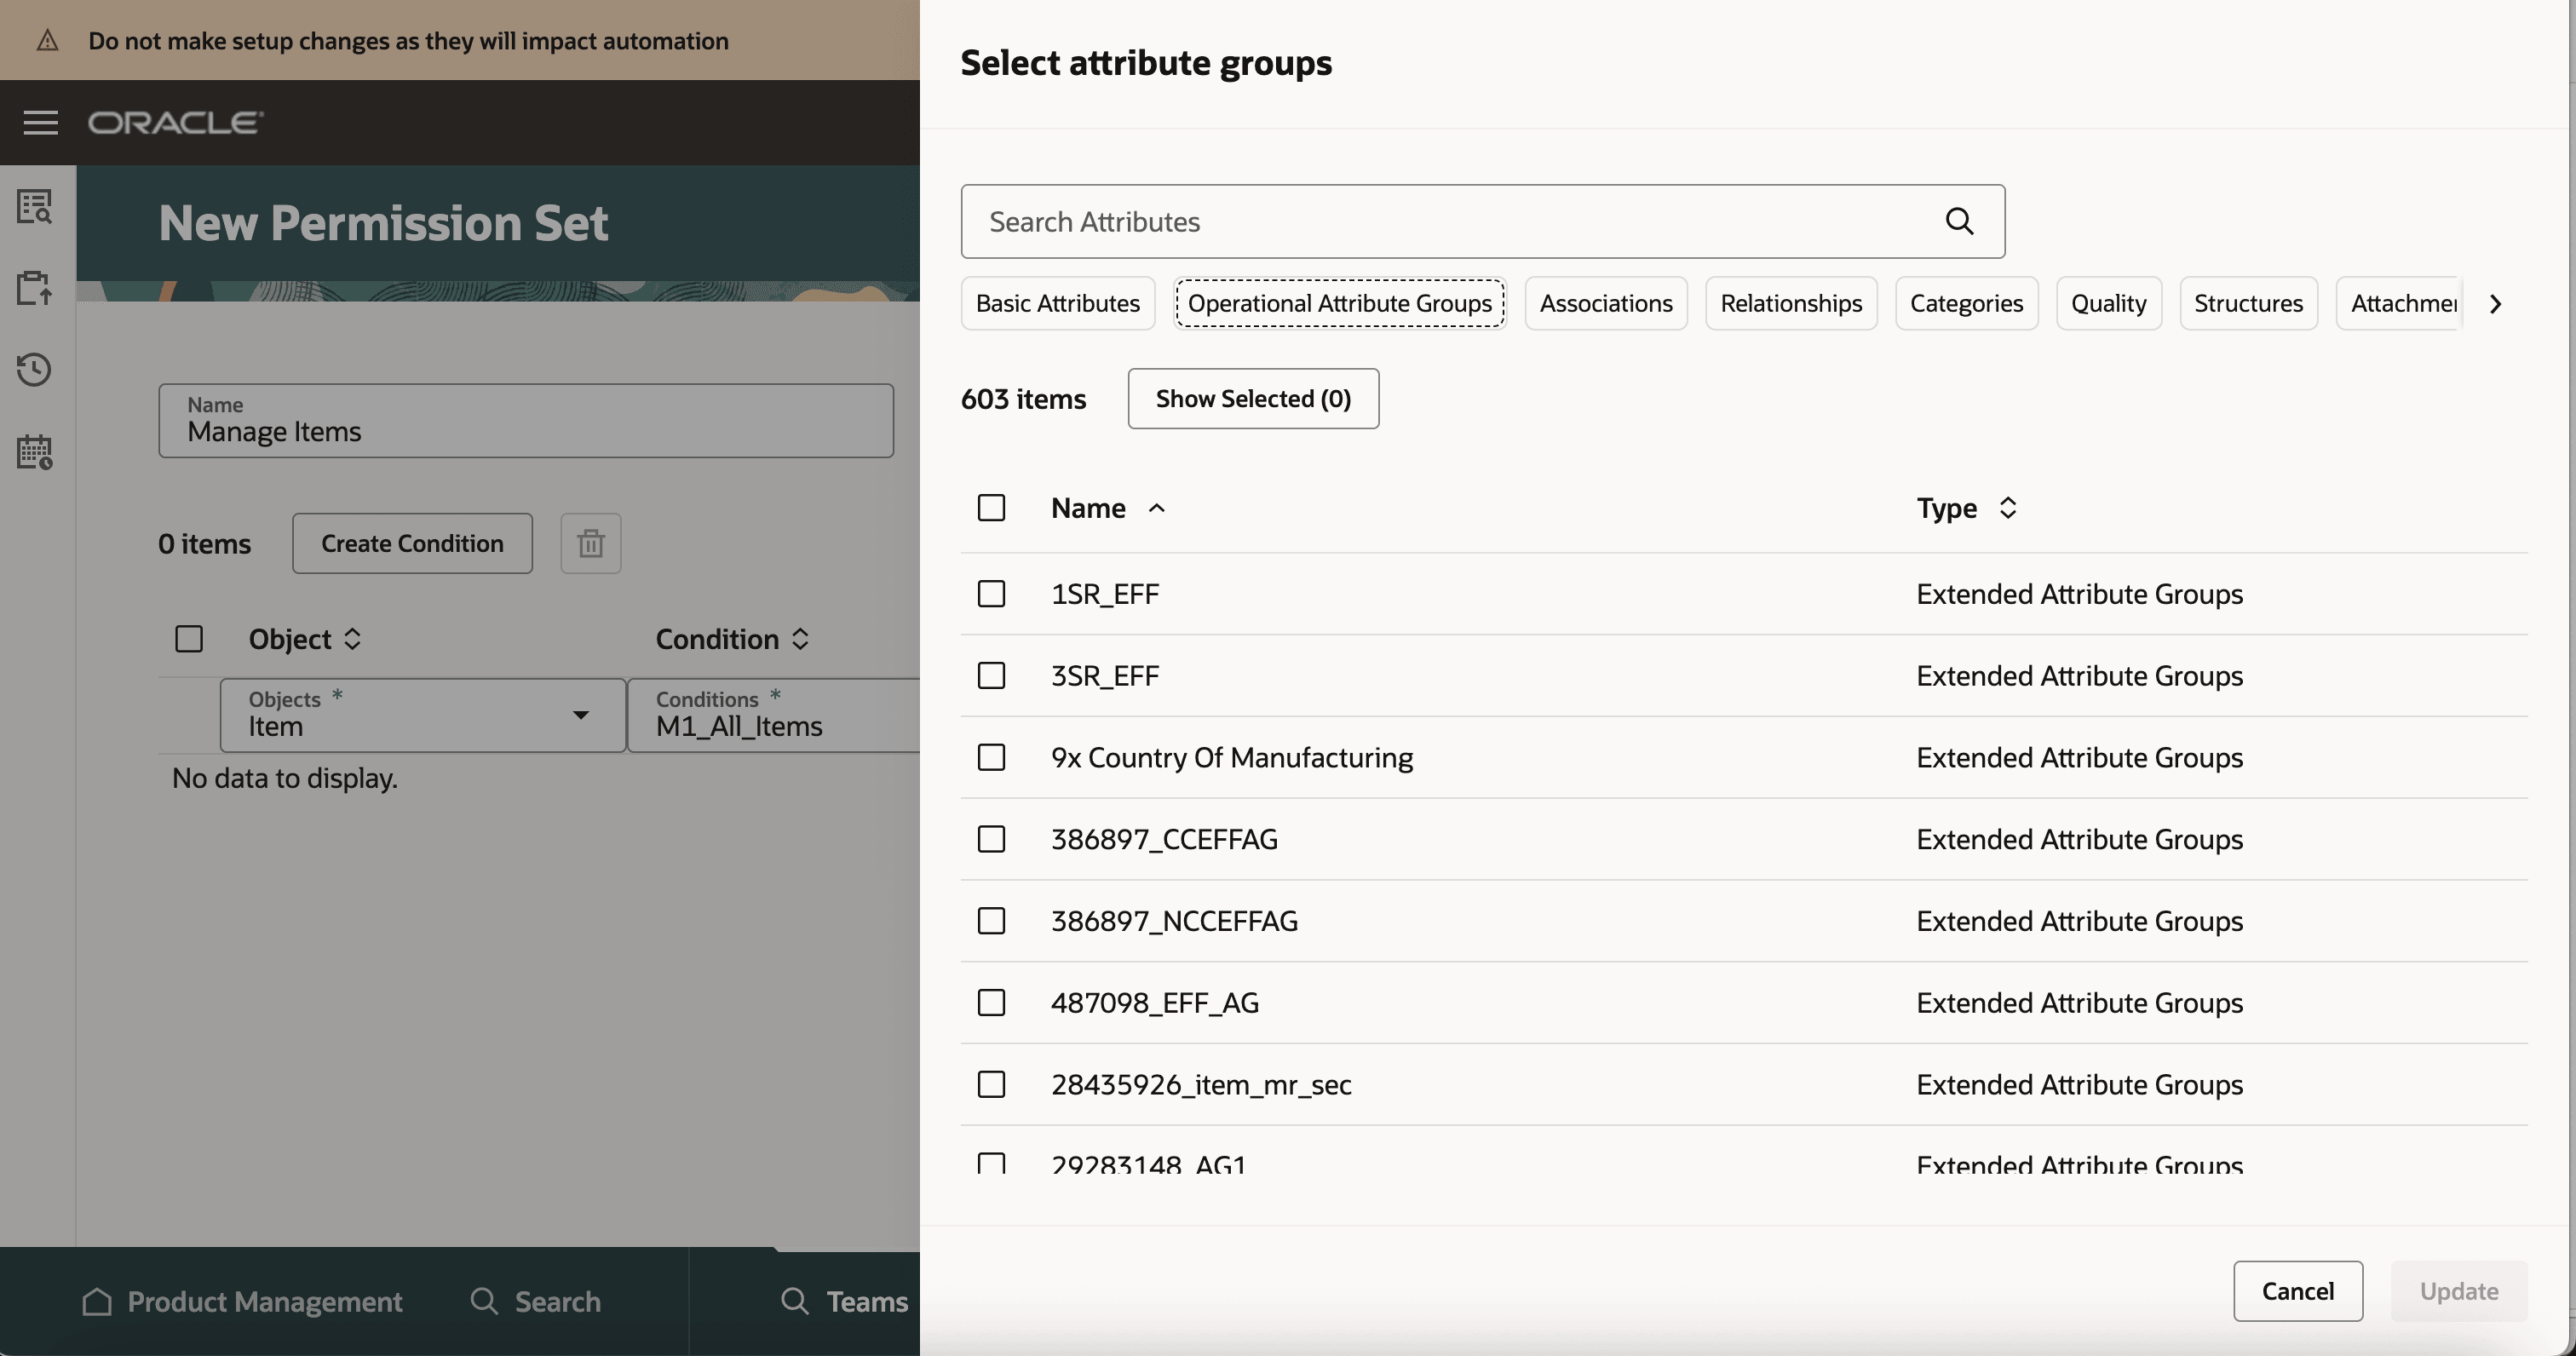
Task: Open the calendar schedule sidebar icon
Action: tap(35, 451)
